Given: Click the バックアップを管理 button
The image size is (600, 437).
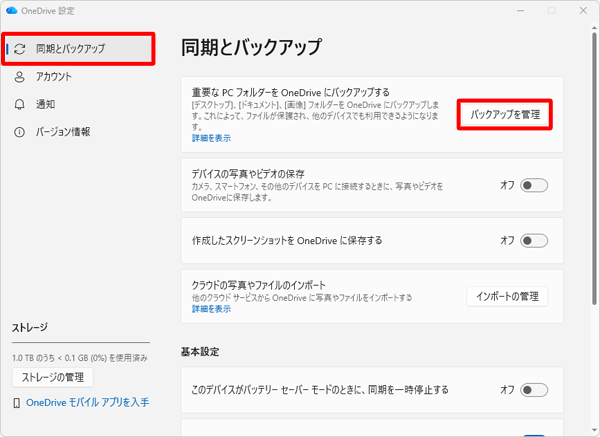Looking at the screenshot, I should point(505,114).
